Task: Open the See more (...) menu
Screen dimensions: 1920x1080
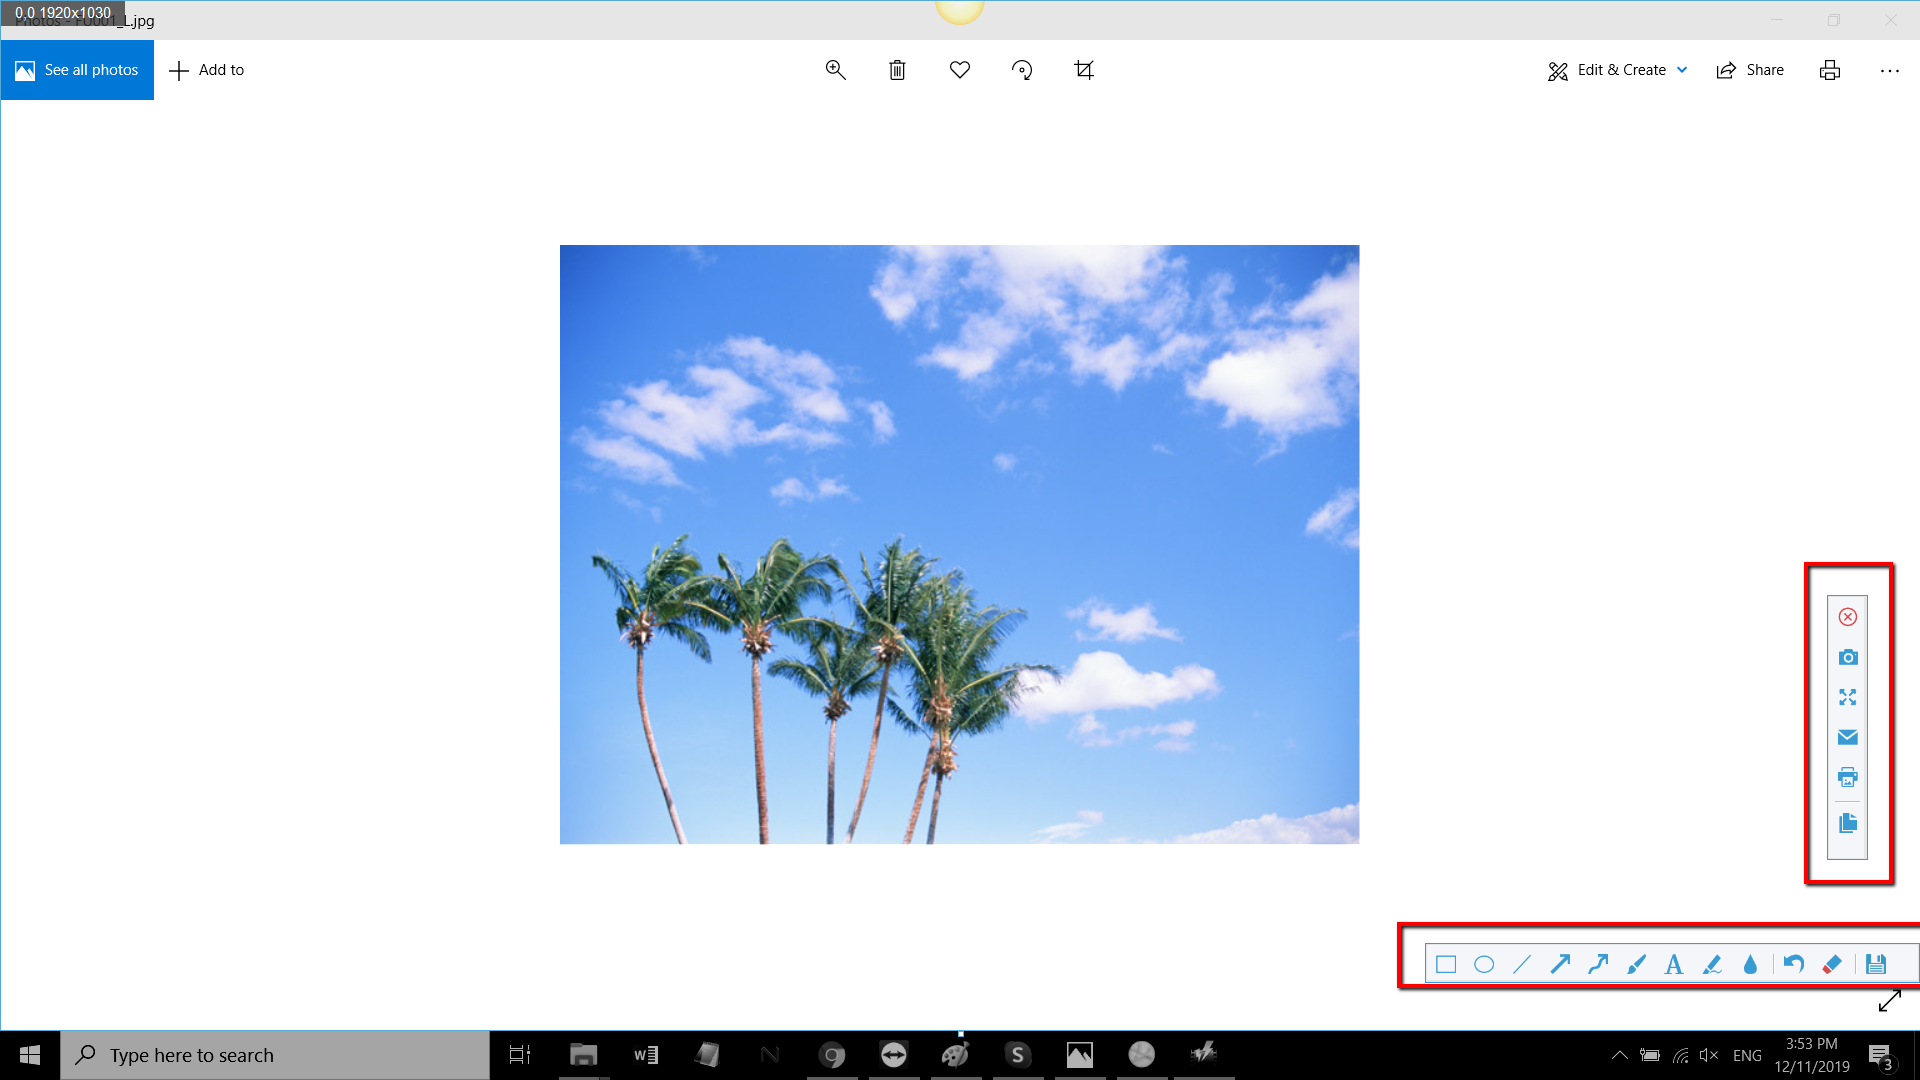Action: tap(1891, 70)
